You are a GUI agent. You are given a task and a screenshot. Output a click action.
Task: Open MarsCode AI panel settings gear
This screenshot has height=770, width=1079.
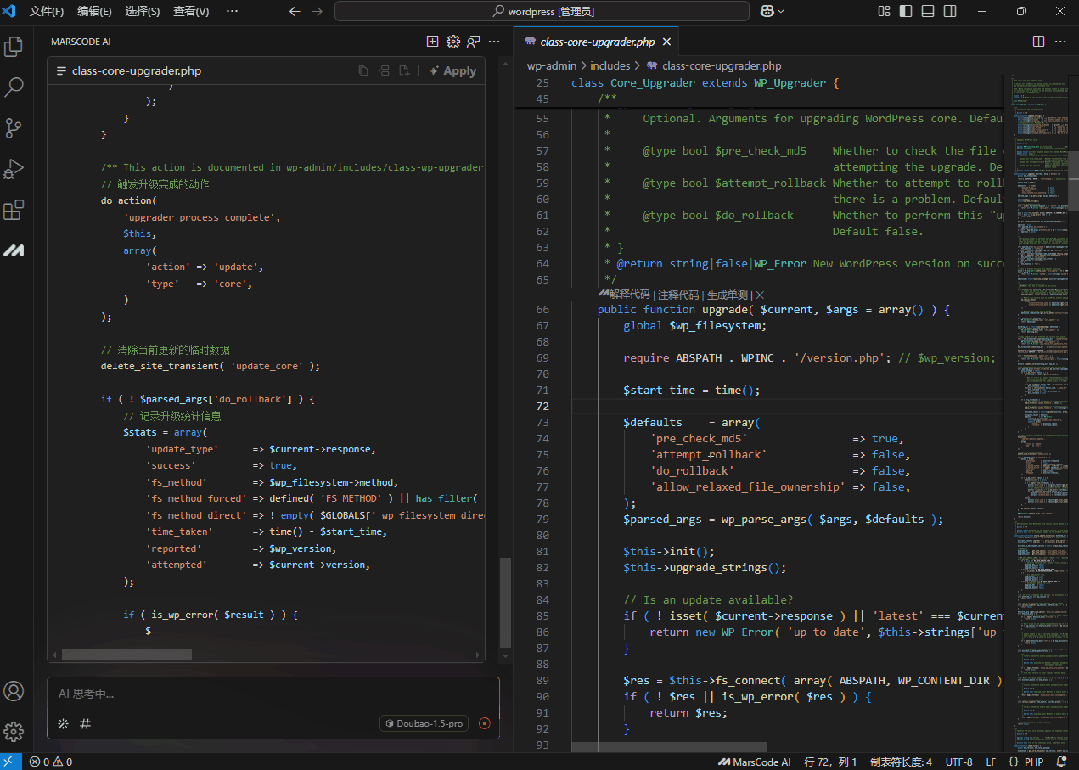point(453,42)
